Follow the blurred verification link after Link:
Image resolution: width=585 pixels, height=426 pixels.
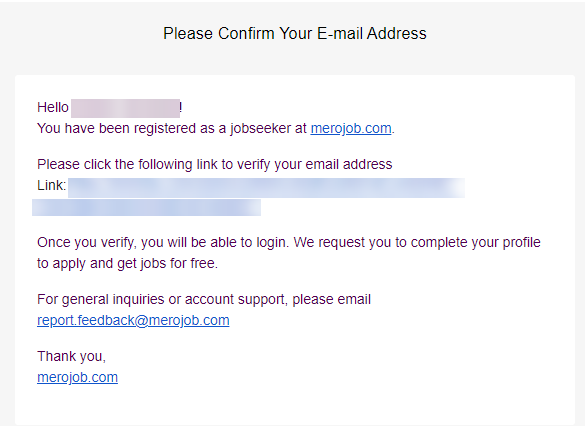coord(266,188)
